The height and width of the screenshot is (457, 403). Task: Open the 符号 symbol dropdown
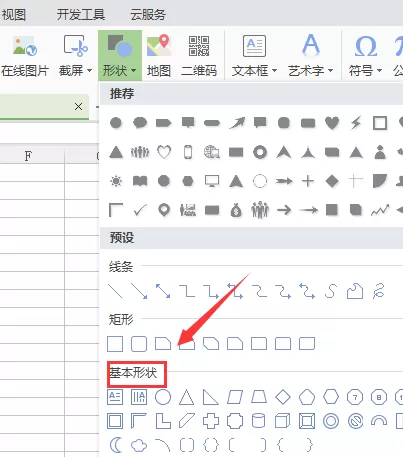point(365,56)
